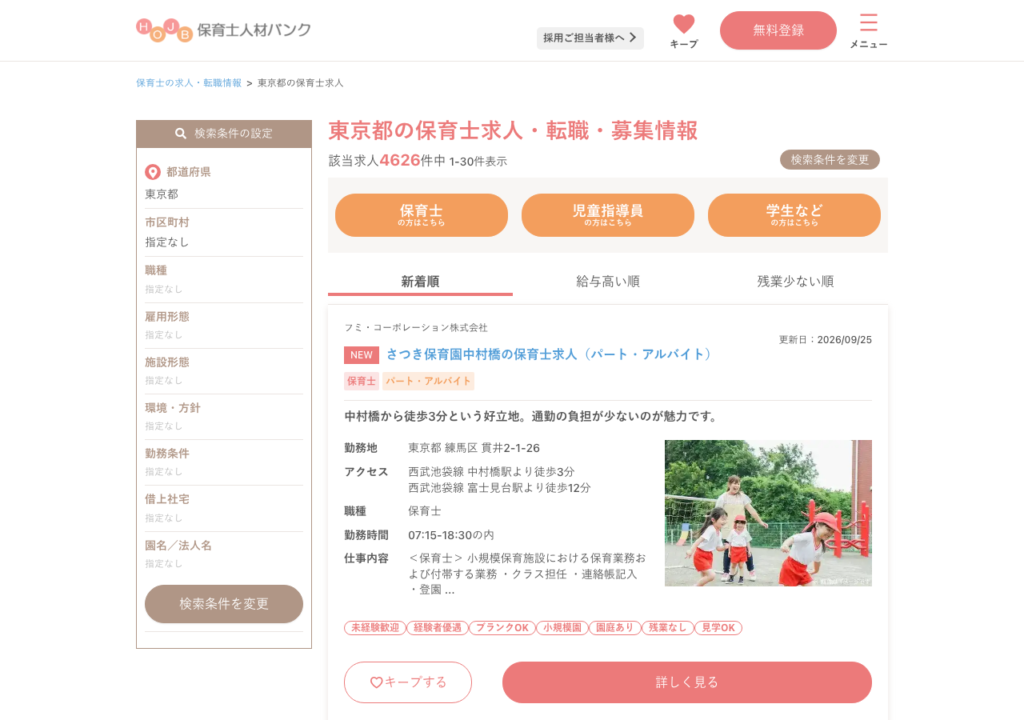Click the 園庭あり tag

(x=615, y=628)
